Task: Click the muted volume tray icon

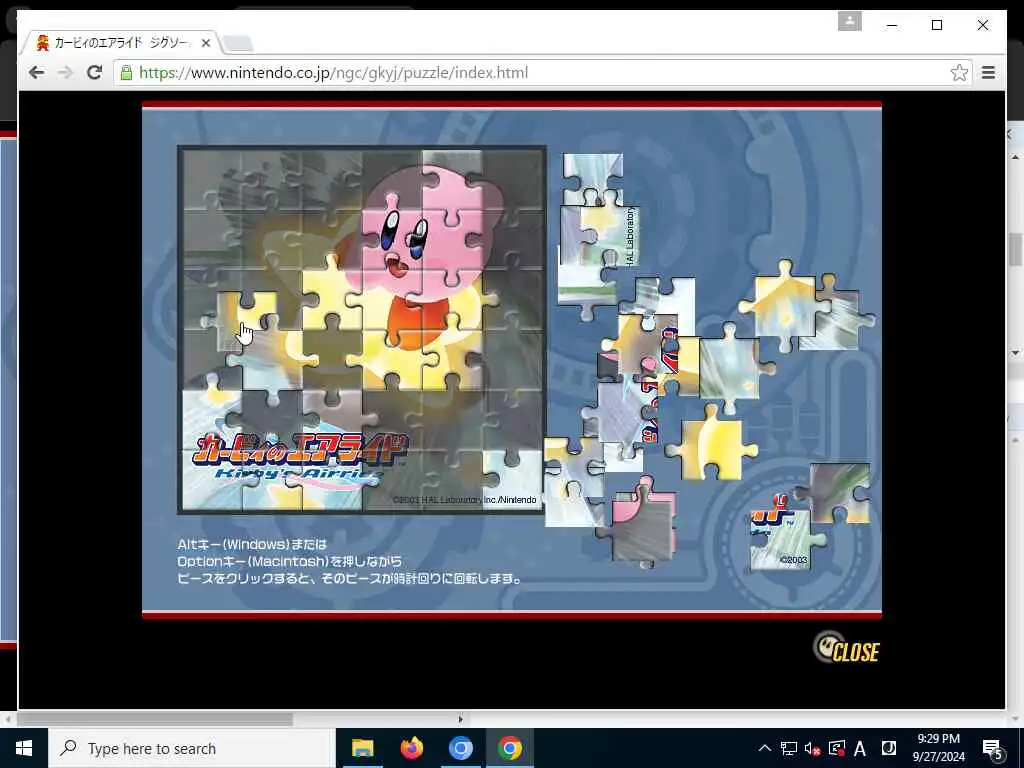Action: tap(812, 748)
